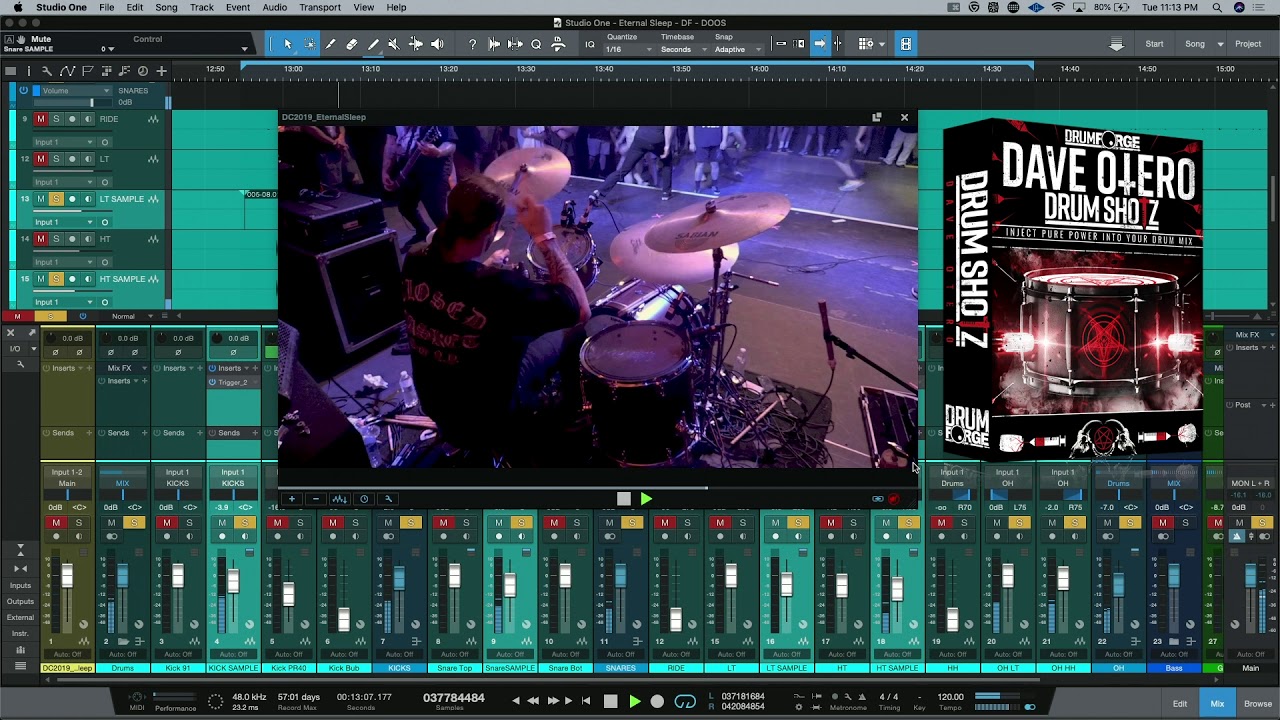Select the Arrow tool in the toolbar

tap(287, 44)
